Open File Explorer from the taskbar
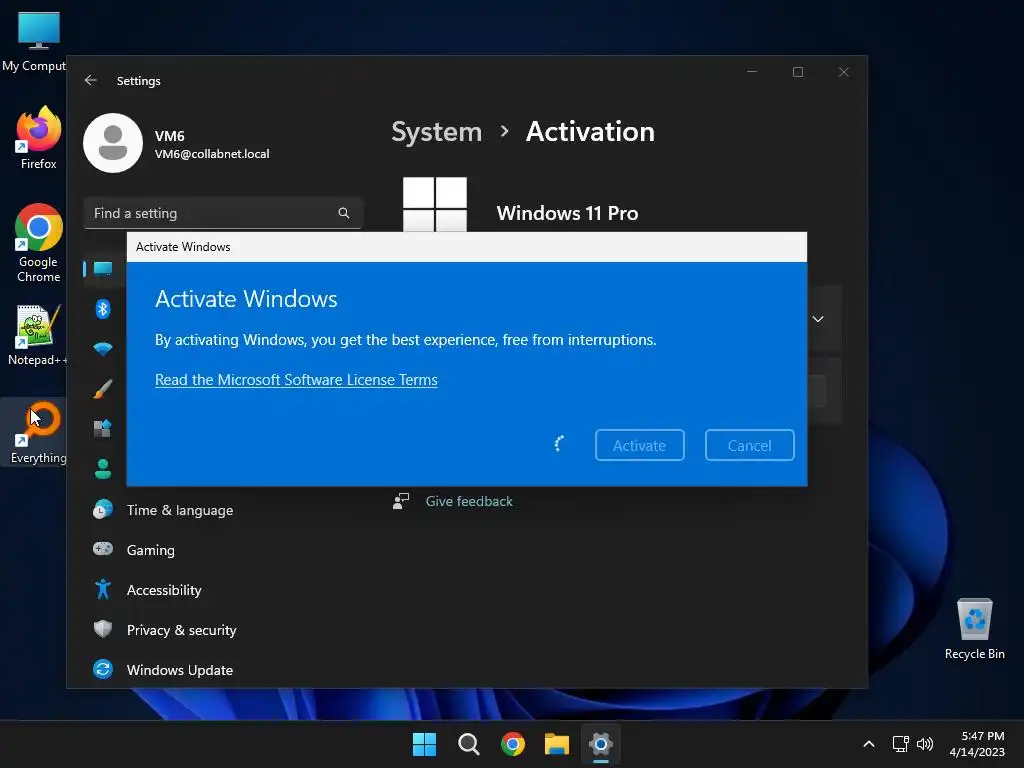1024x768 pixels. point(557,744)
